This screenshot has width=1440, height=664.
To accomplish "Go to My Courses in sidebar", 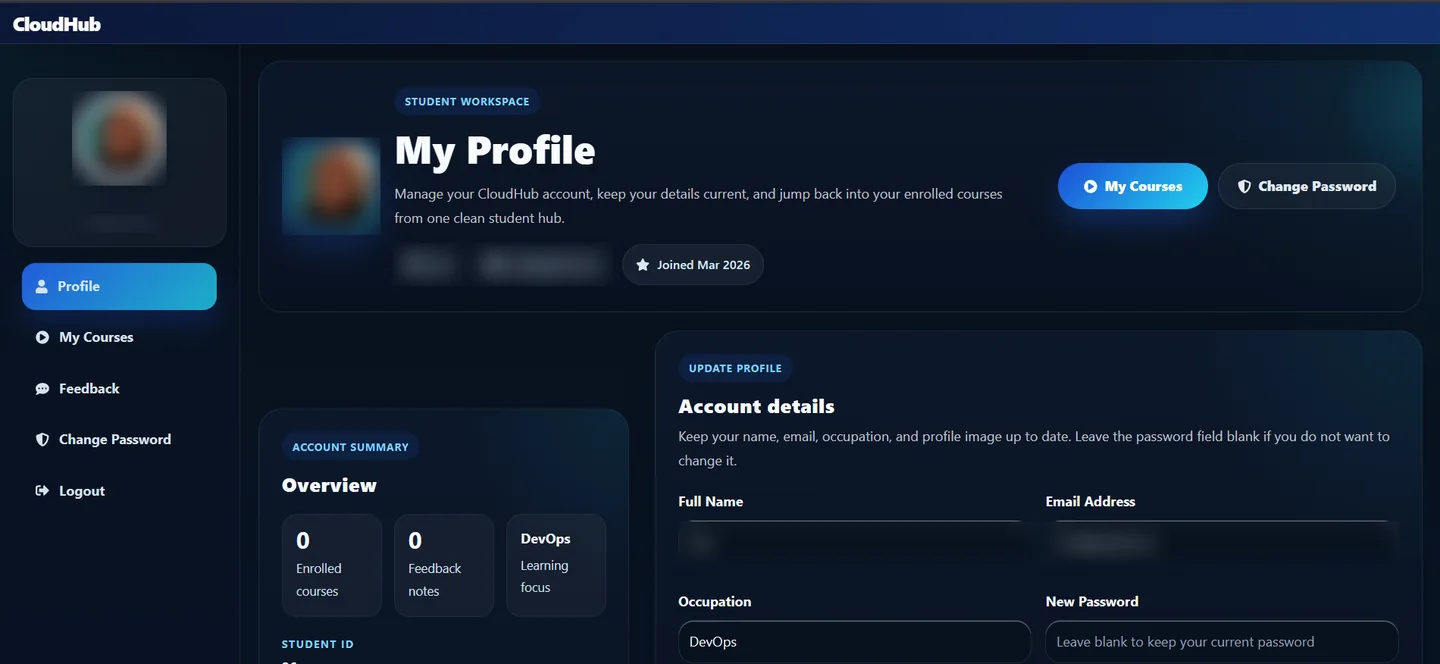I will click(119, 337).
